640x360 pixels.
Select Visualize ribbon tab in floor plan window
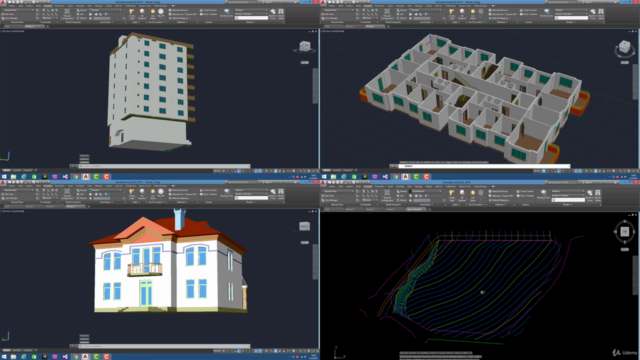pos(367,6)
